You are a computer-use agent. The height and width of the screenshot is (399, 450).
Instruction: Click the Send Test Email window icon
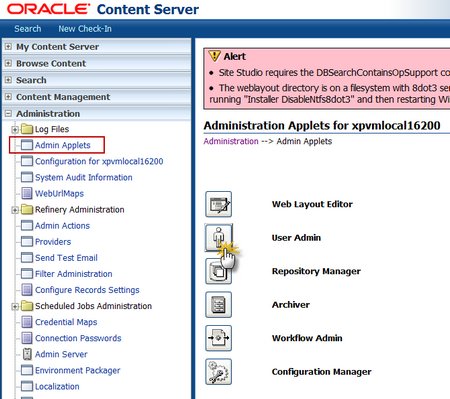[x=27, y=257]
